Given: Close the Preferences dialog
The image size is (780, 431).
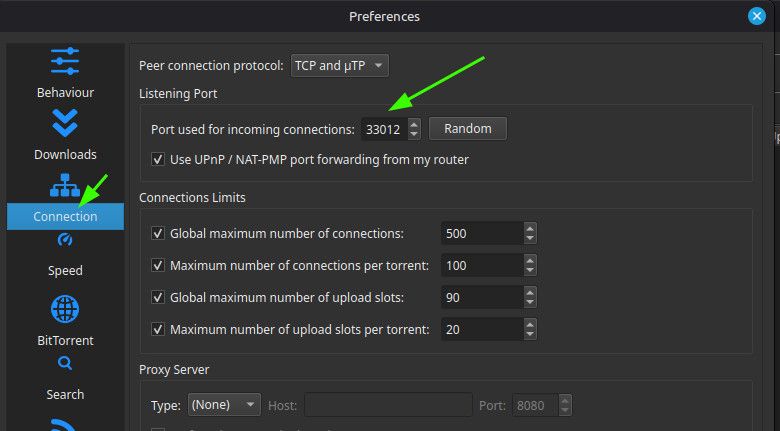Looking at the screenshot, I should [x=757, y=16].
